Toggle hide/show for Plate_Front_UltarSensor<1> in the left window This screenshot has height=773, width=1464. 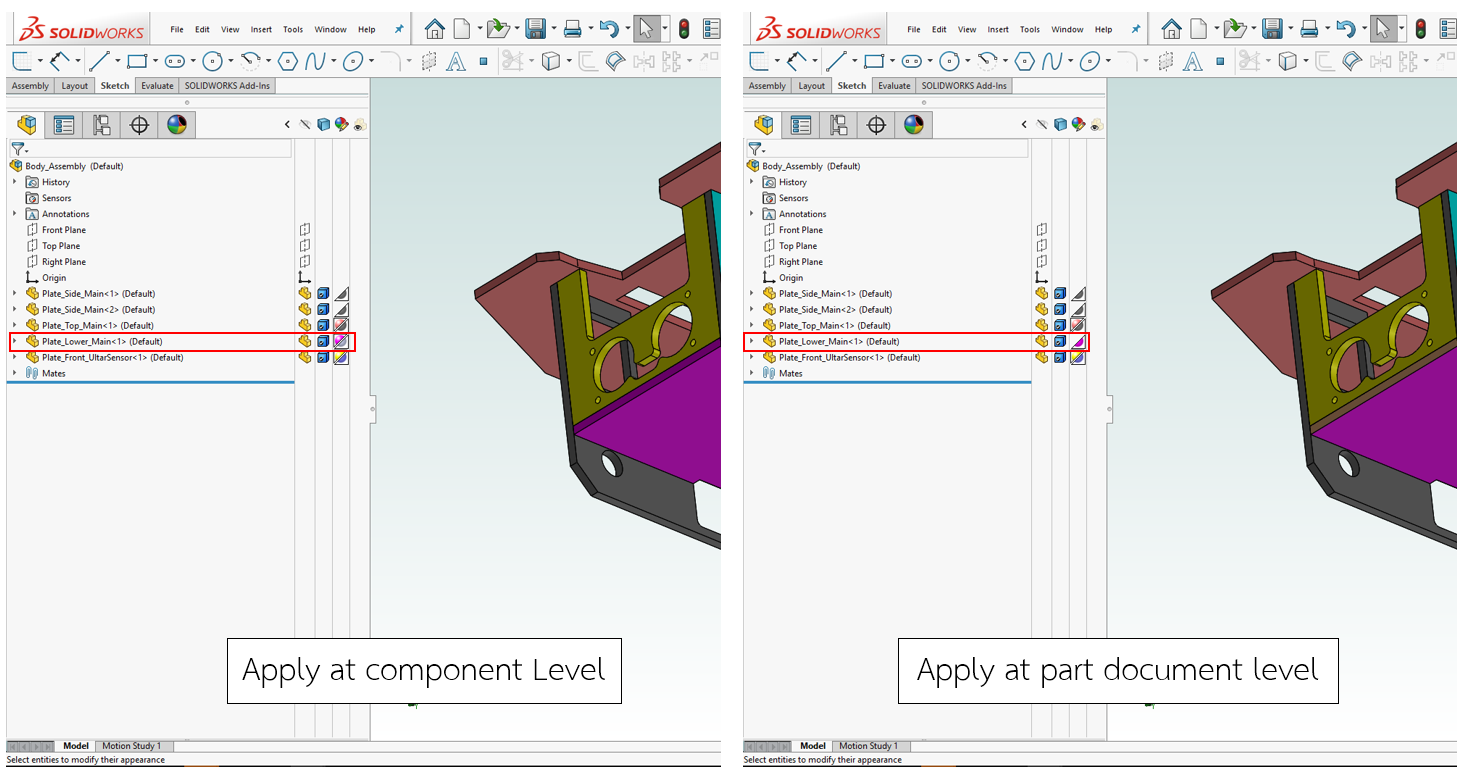(x=305, y=358)
